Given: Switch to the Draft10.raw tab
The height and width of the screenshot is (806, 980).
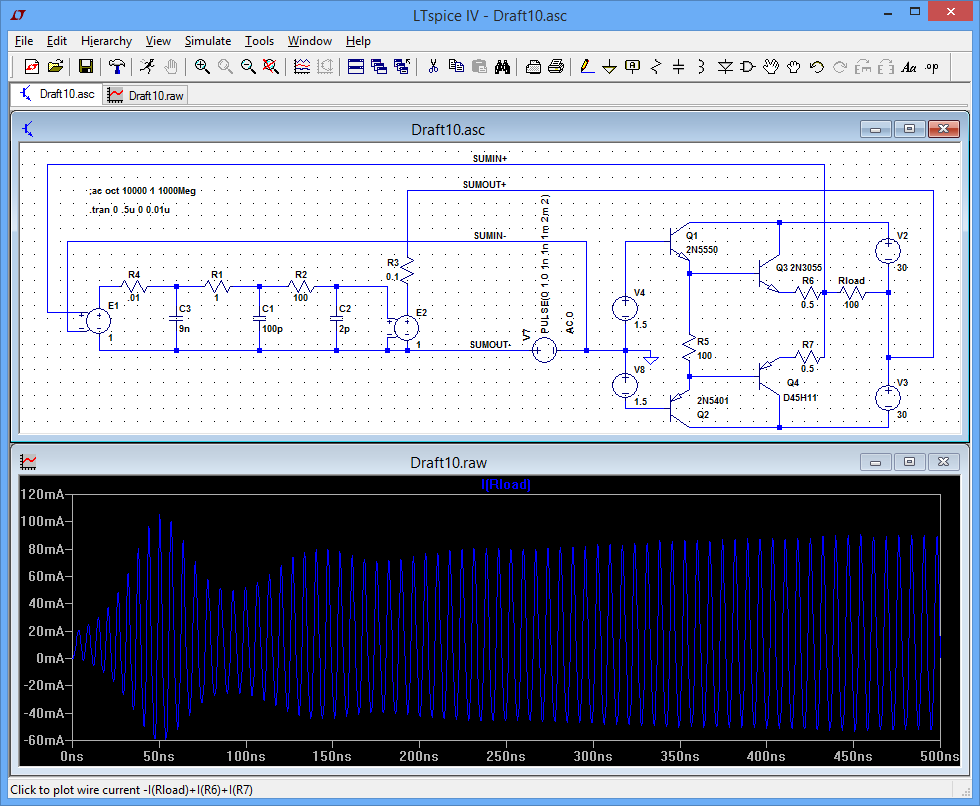Looking at the screenshot, I should pyautogui.click(x=146, y=95).
